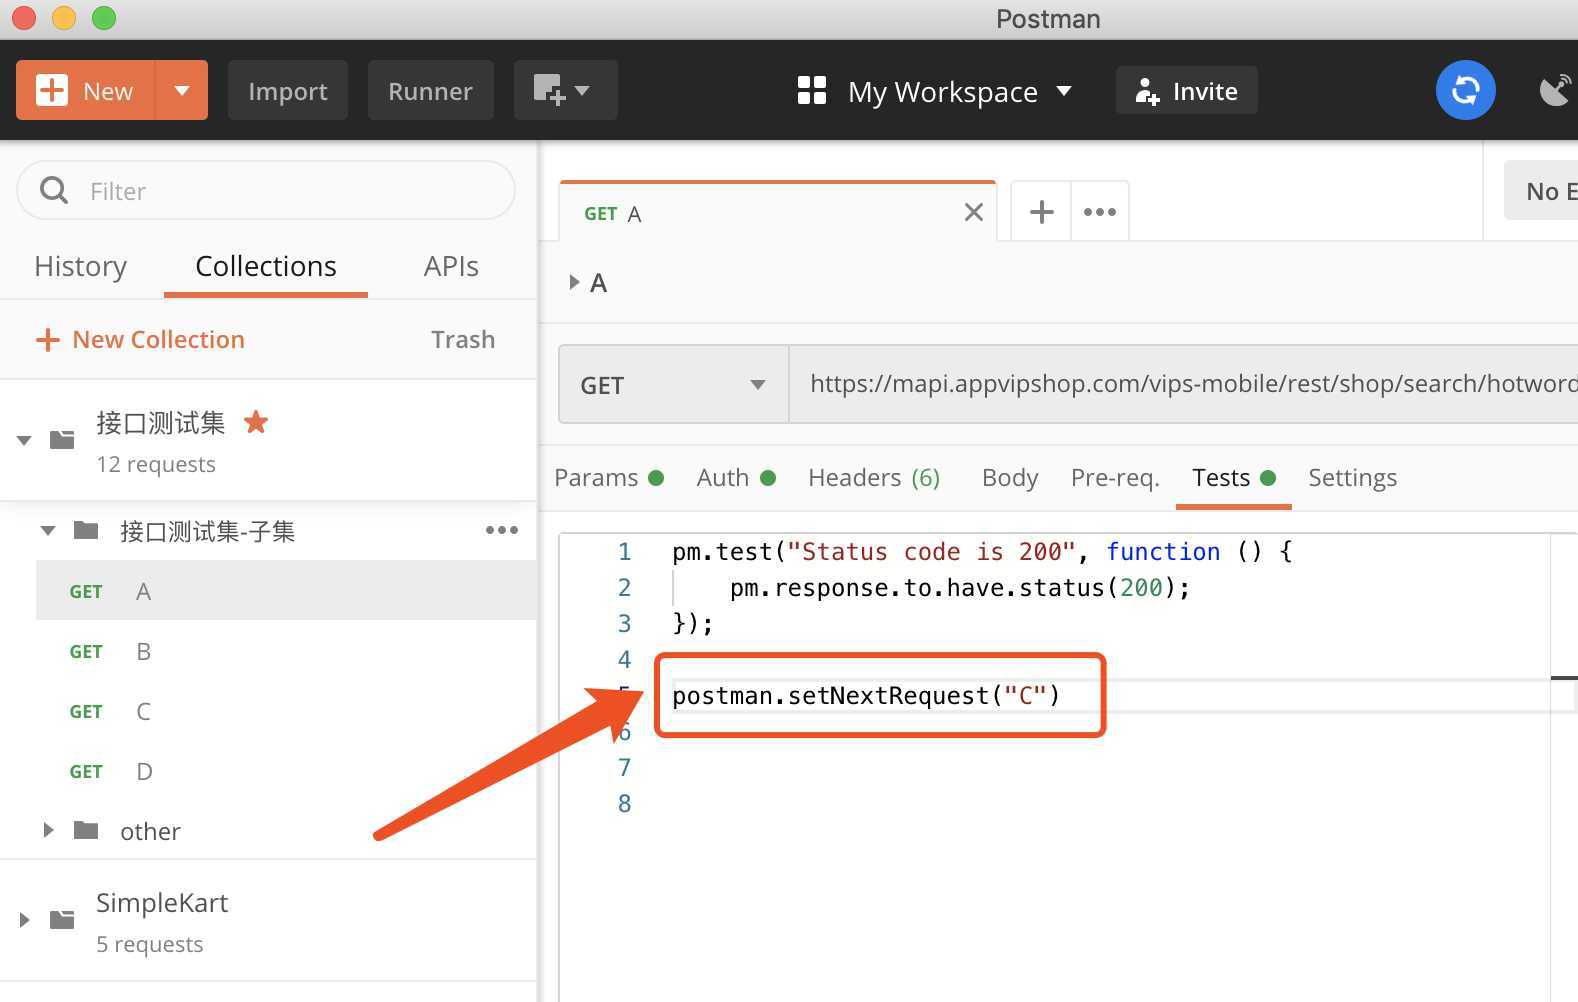The image size is (1578, 1002).
Task: Focus the Filter search field
Action: point(266,190)
